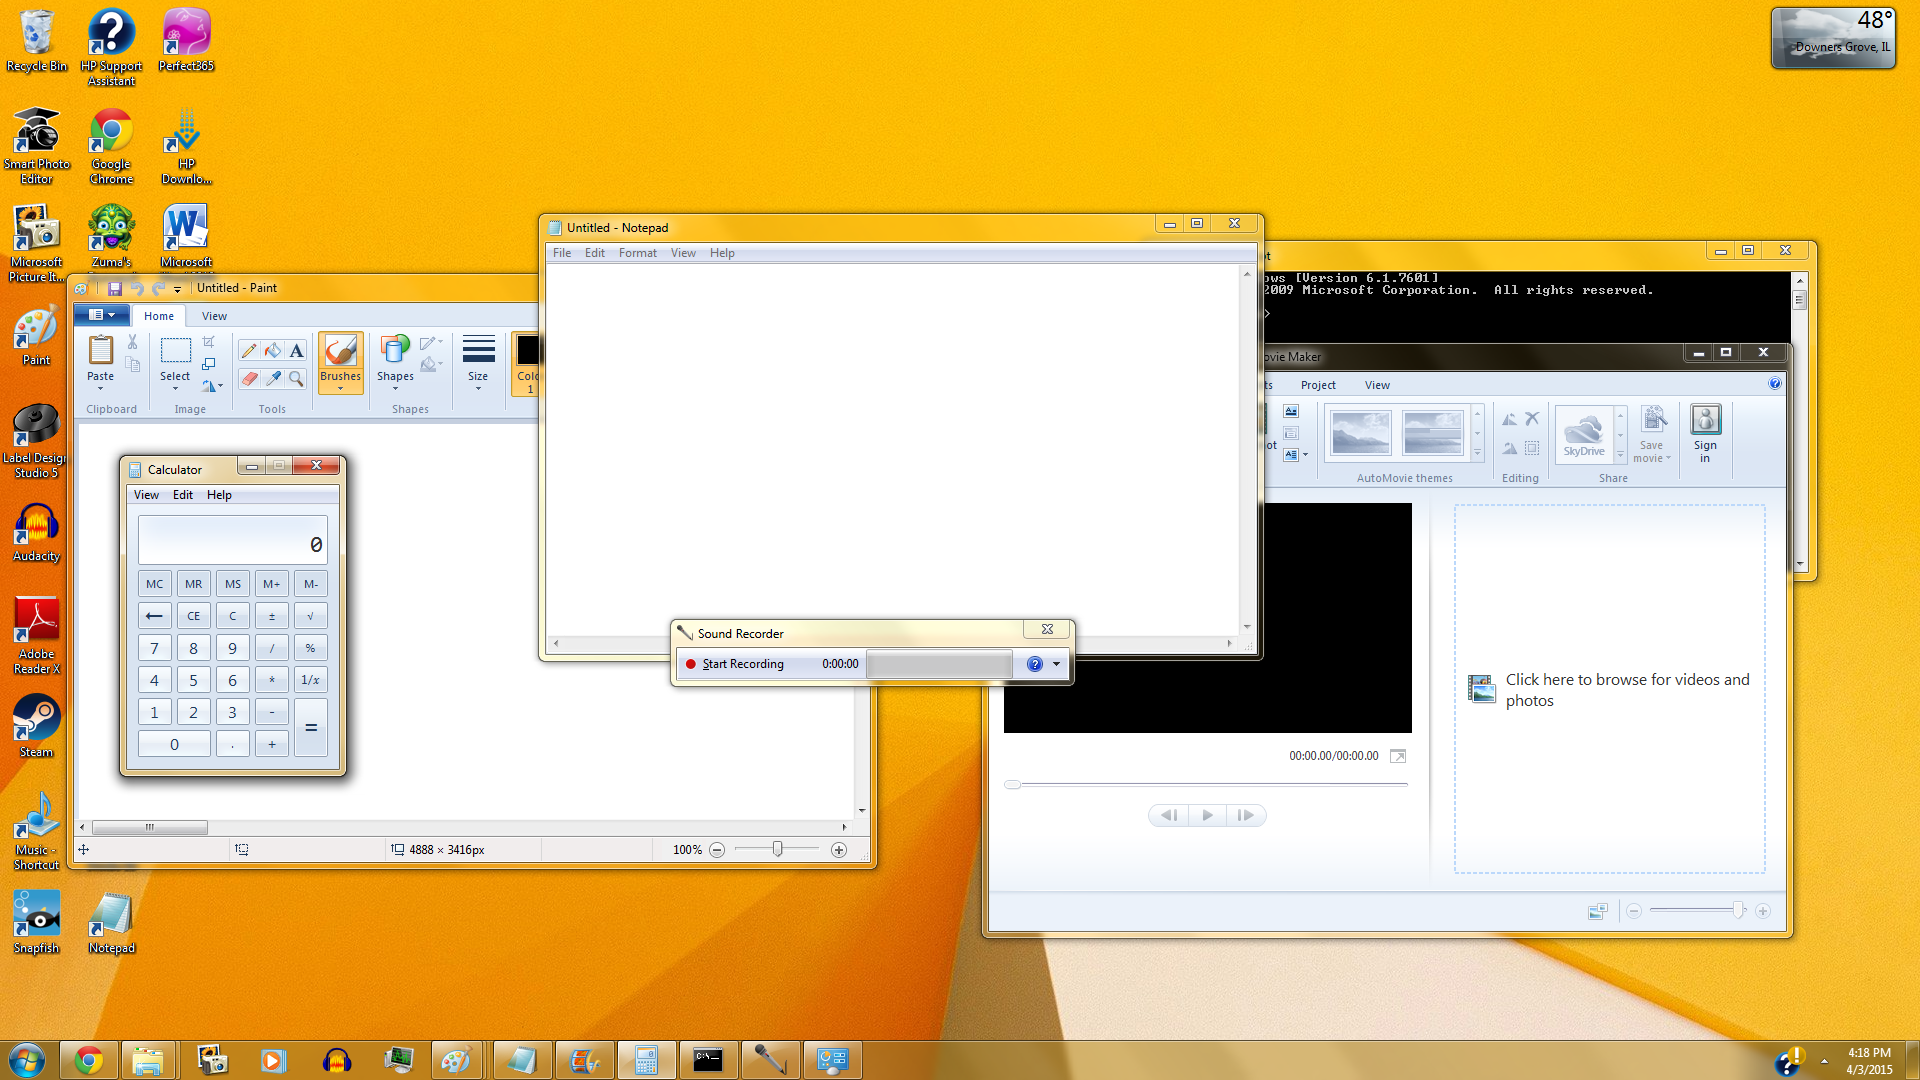The width and height of the screenshot is (1920, 1080).
Task: Click the Sign in icon in Movie Maker
Action: (x=1705, y=422)
